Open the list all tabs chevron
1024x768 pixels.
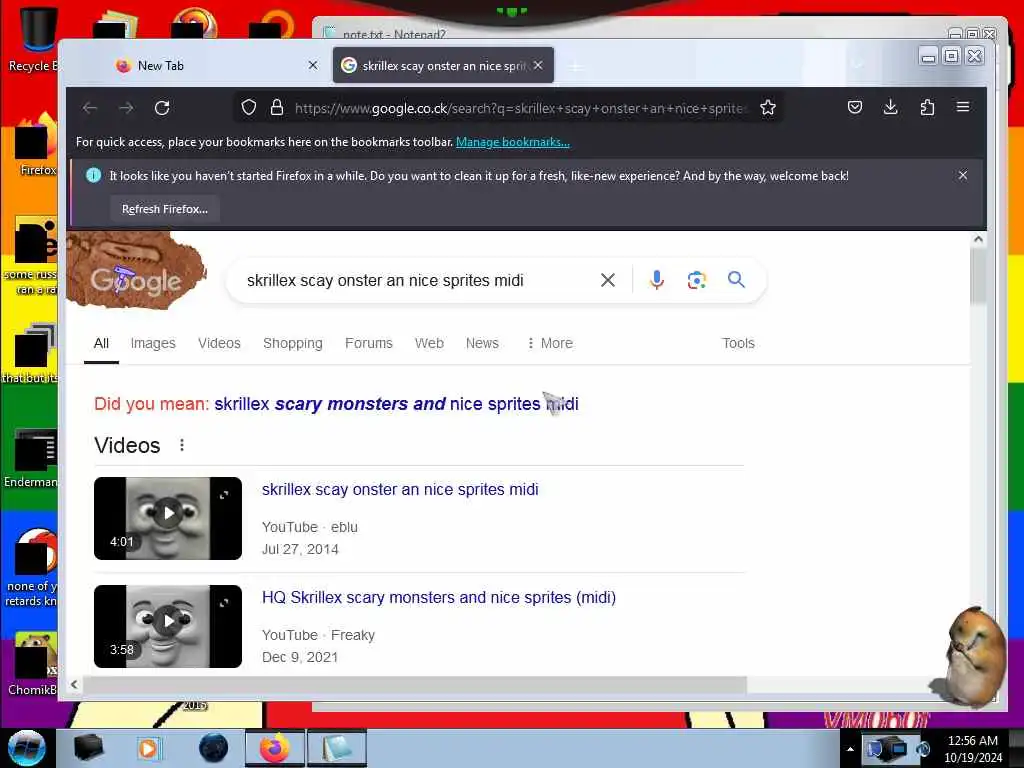857,65
